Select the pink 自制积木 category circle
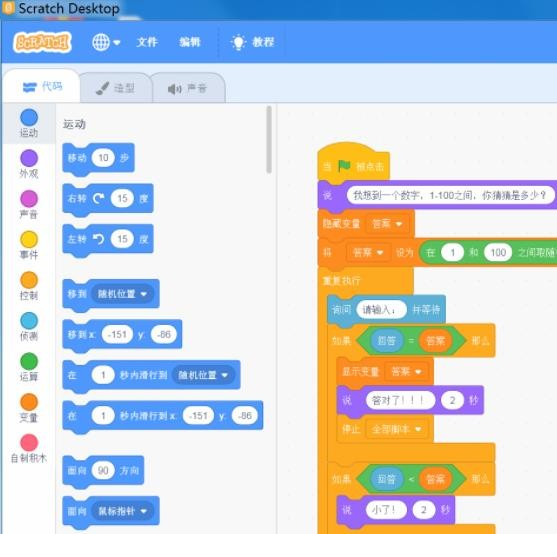This screenshot has height=557, width=557. (29, 443)
